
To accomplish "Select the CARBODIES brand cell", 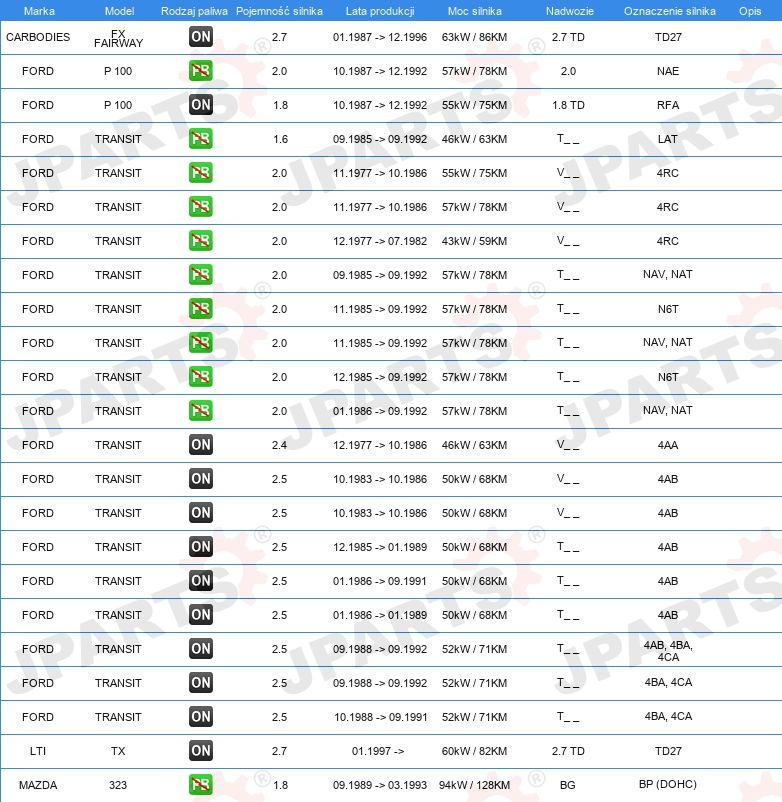I will coord(38,37).
